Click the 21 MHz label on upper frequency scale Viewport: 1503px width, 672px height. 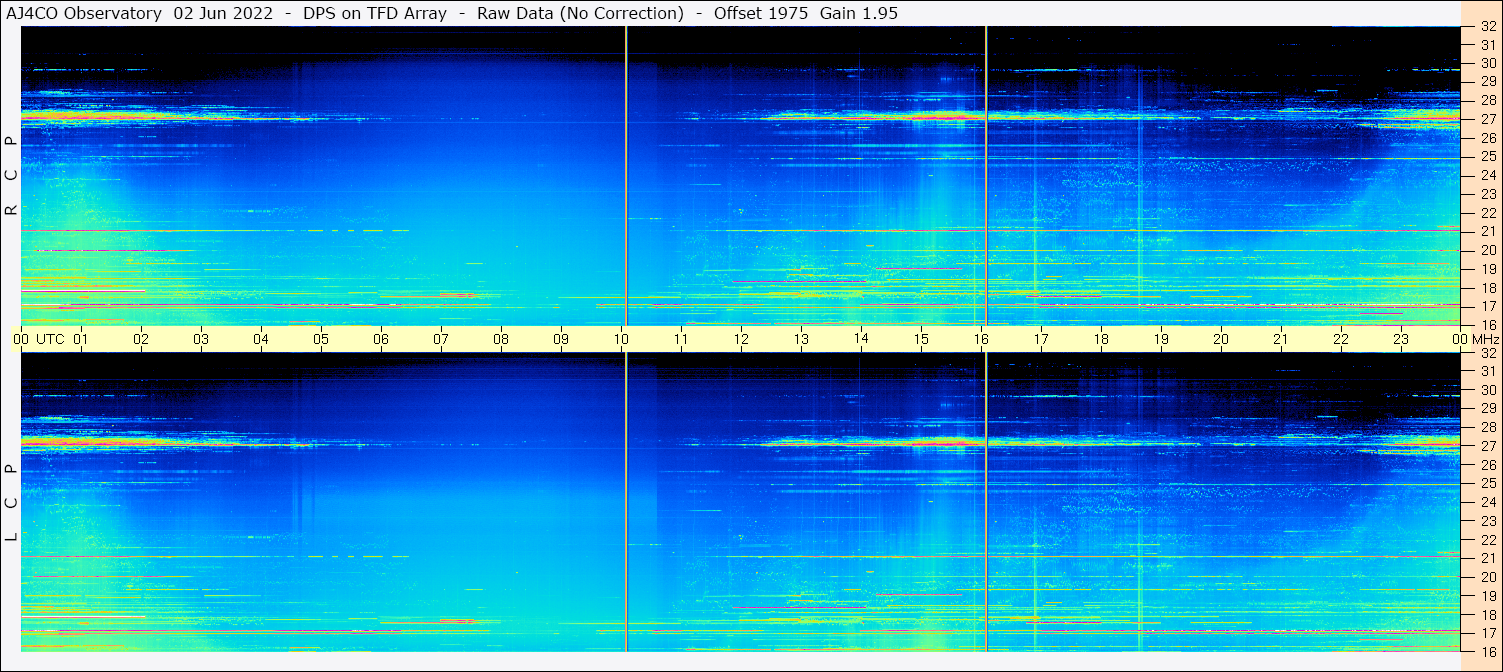1488,231
